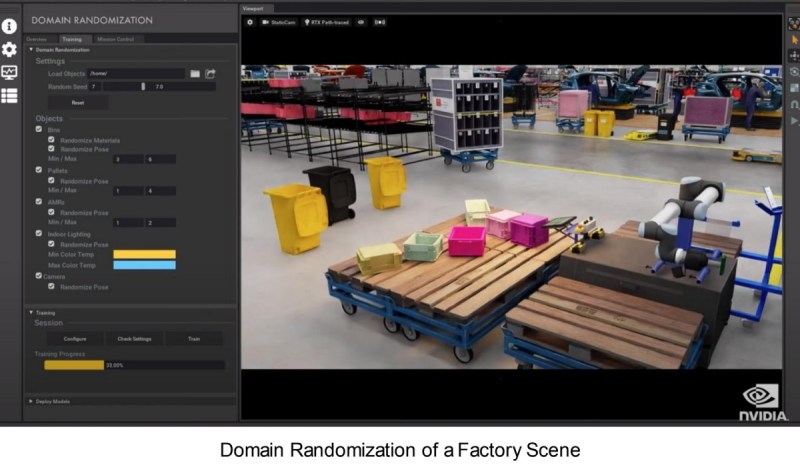Image resolution: width=800 pixels, height=465 pixels.
Task: Collapse the Domain Randomization section
Action: click(31, 50)
